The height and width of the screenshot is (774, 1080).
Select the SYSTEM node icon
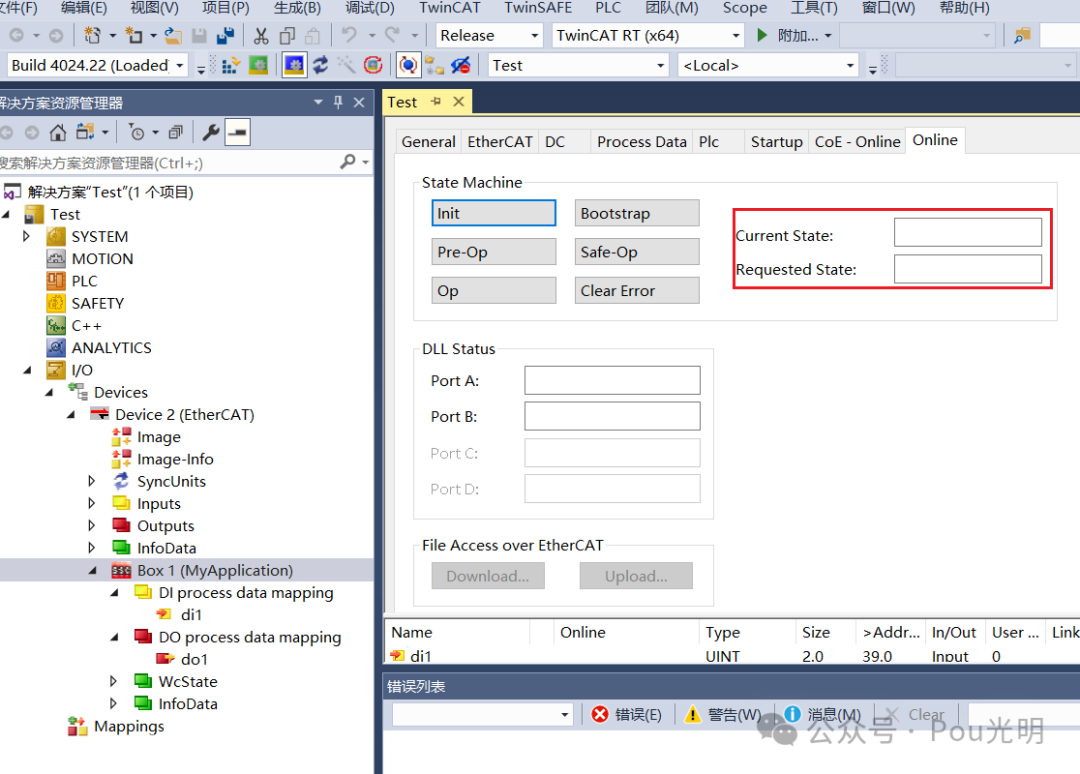click(x=56, y=237)
